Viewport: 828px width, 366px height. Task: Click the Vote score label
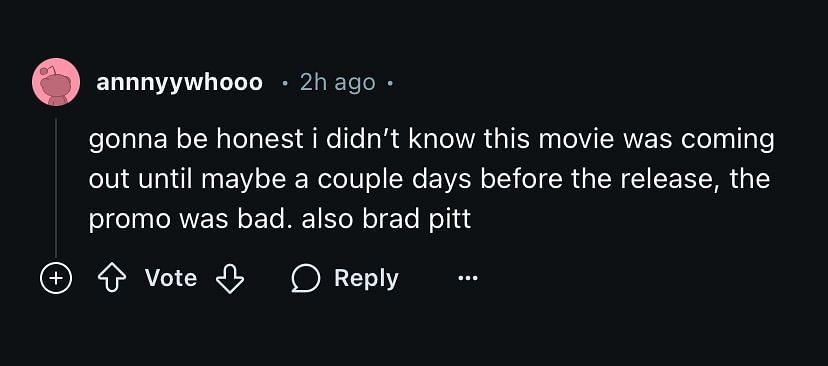coord(171,278)
